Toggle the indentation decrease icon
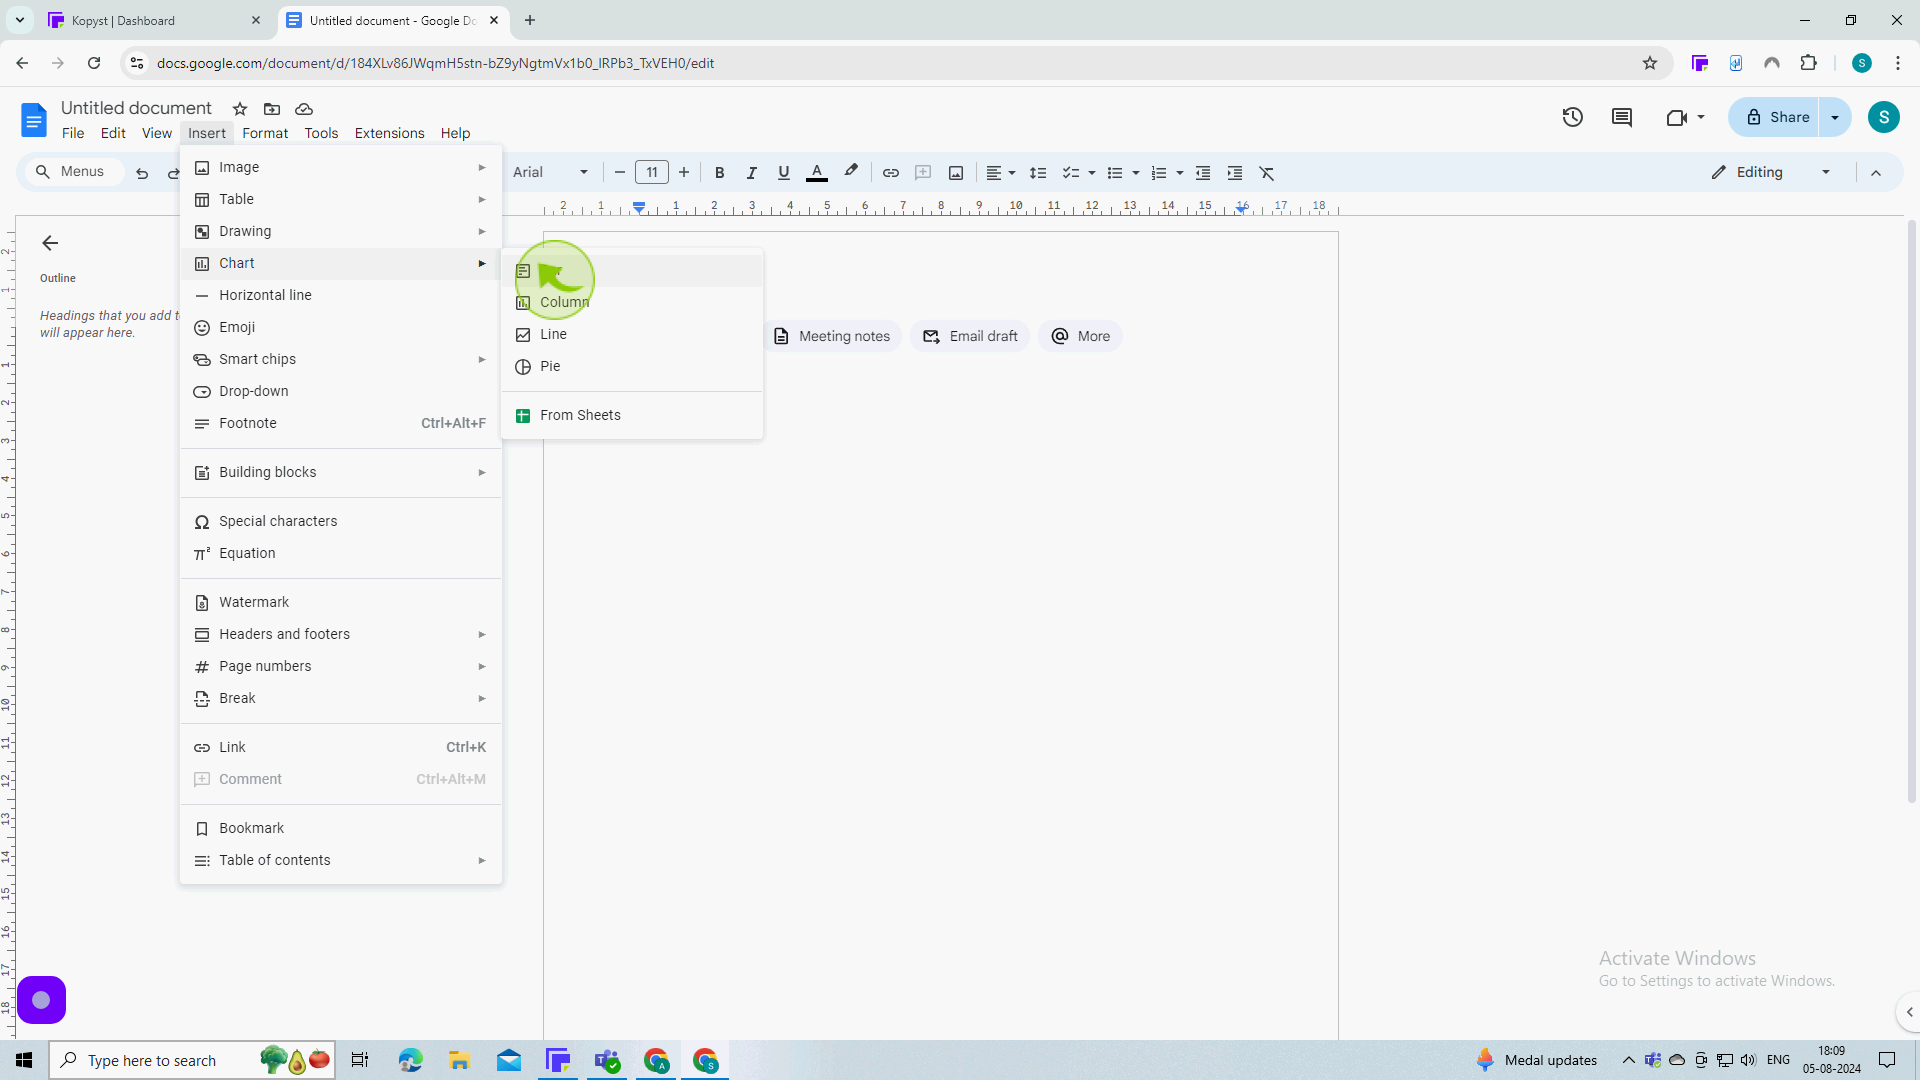1920x1080 pixels. pyautogui.click(x=1203, y=173)
